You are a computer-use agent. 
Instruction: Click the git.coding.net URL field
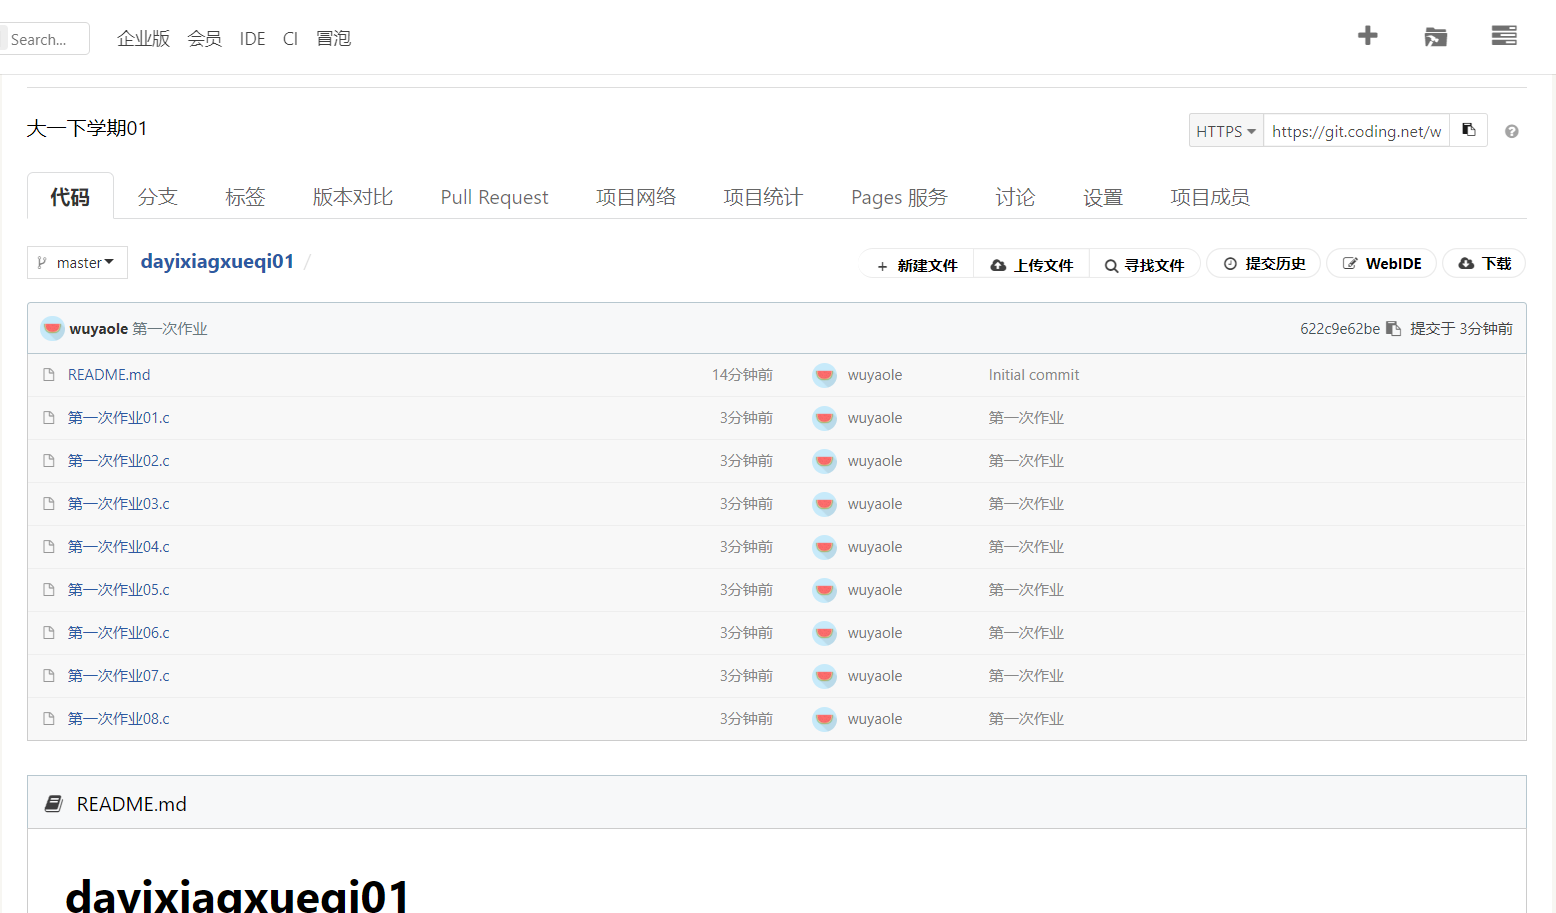1357,131
